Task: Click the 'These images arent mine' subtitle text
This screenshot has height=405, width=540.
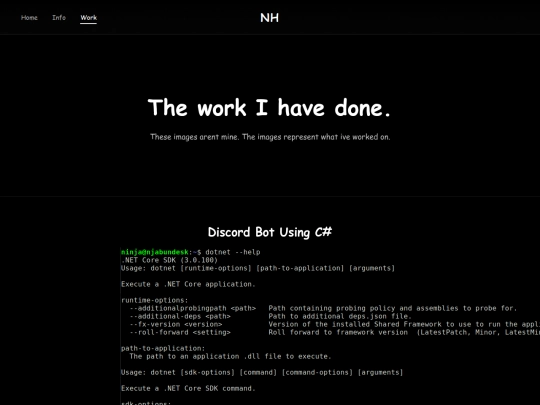Action: 270,137
